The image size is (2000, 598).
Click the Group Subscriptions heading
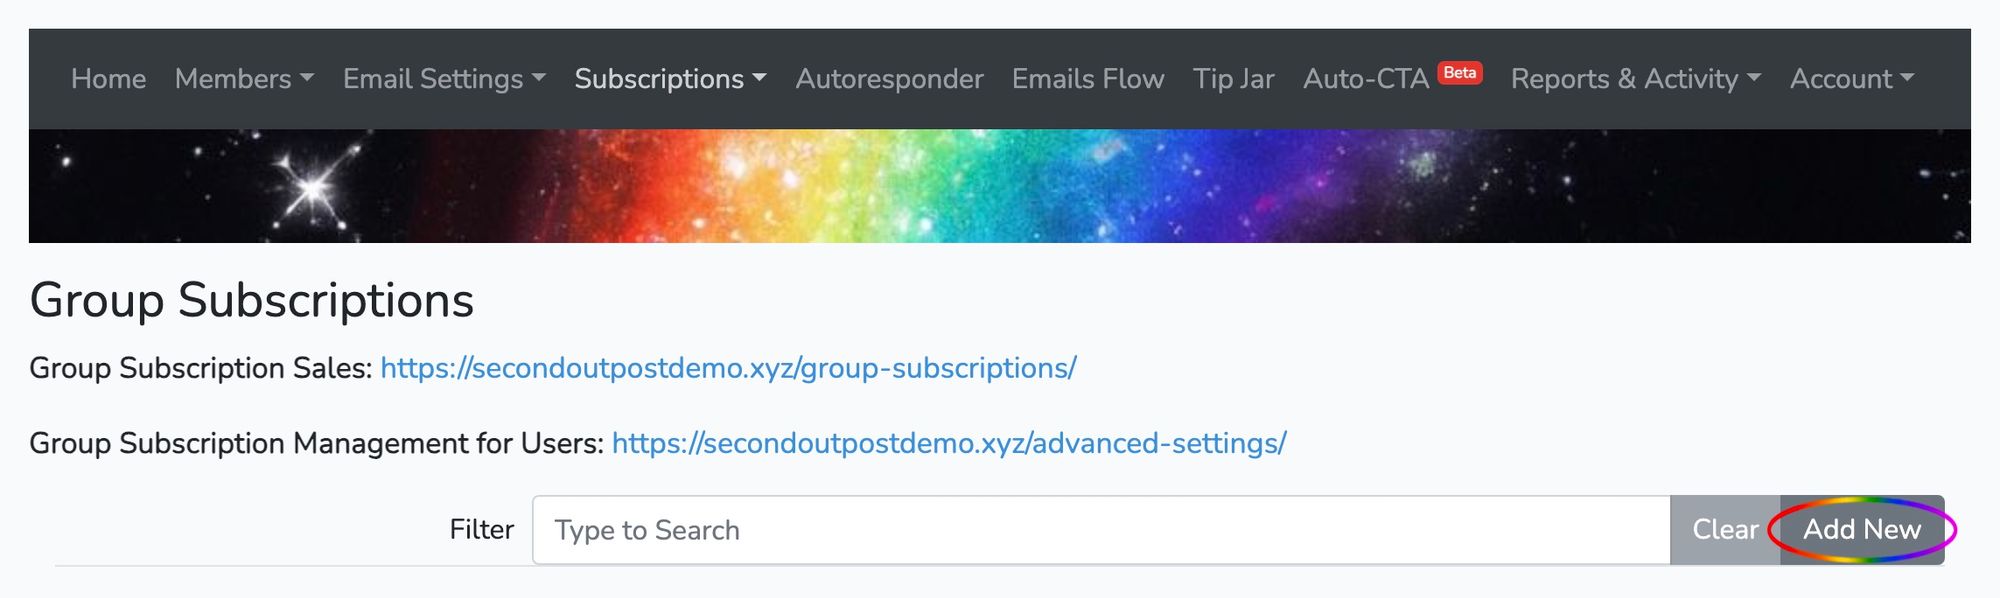pos(252,300)
